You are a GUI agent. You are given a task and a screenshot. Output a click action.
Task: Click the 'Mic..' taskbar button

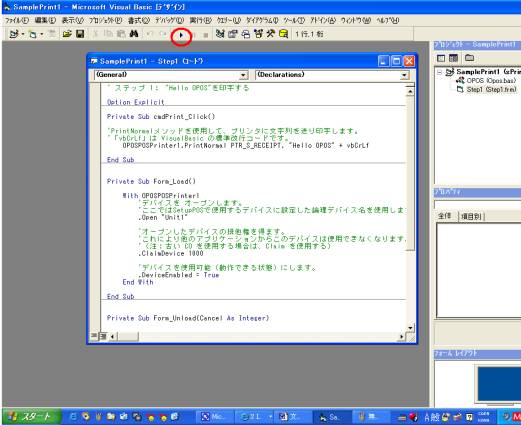pyautogui.click(x=214, y=417)
